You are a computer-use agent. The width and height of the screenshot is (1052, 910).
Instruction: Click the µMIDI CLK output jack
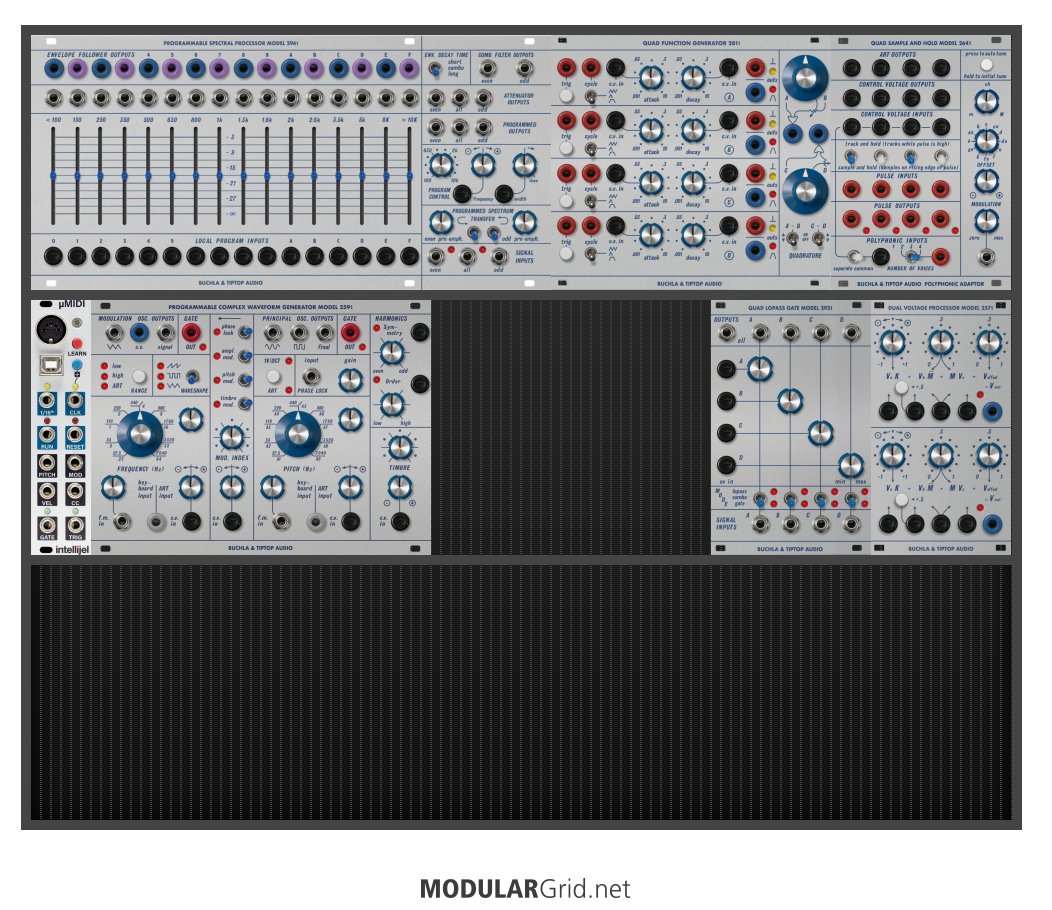pos(75,402)
